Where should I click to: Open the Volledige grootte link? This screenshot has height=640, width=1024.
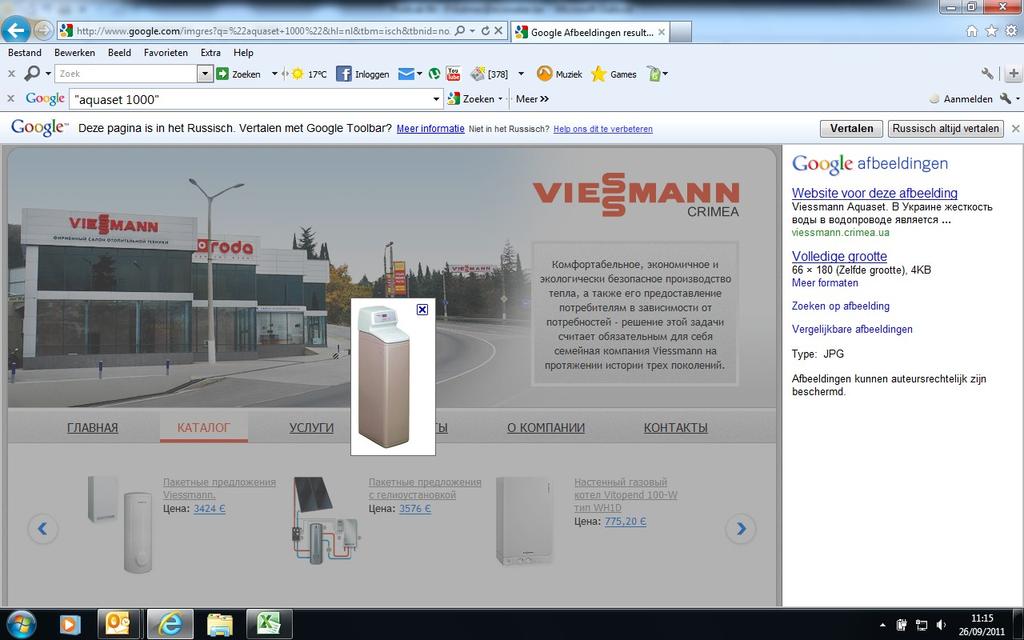(x=839, y=256)
